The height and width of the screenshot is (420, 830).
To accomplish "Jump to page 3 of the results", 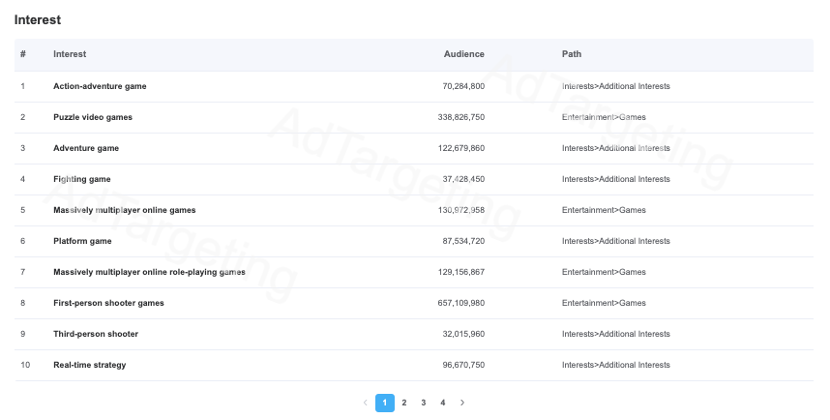I will coord(423,403).
